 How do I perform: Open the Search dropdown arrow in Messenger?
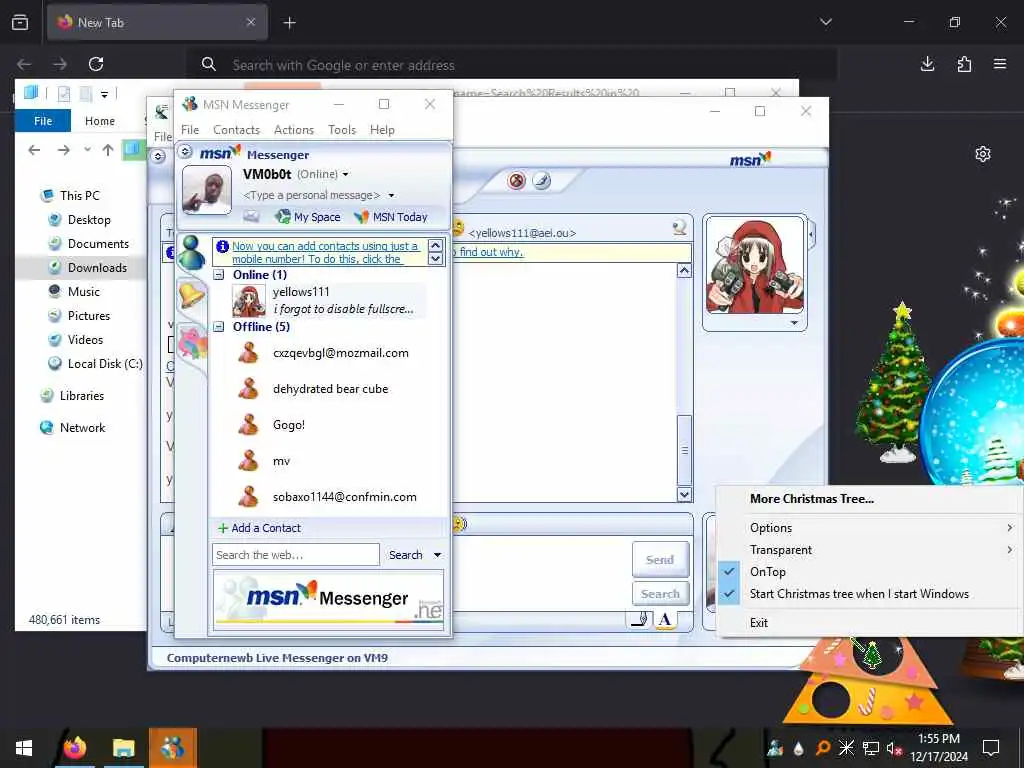click(x=437, y=555)
